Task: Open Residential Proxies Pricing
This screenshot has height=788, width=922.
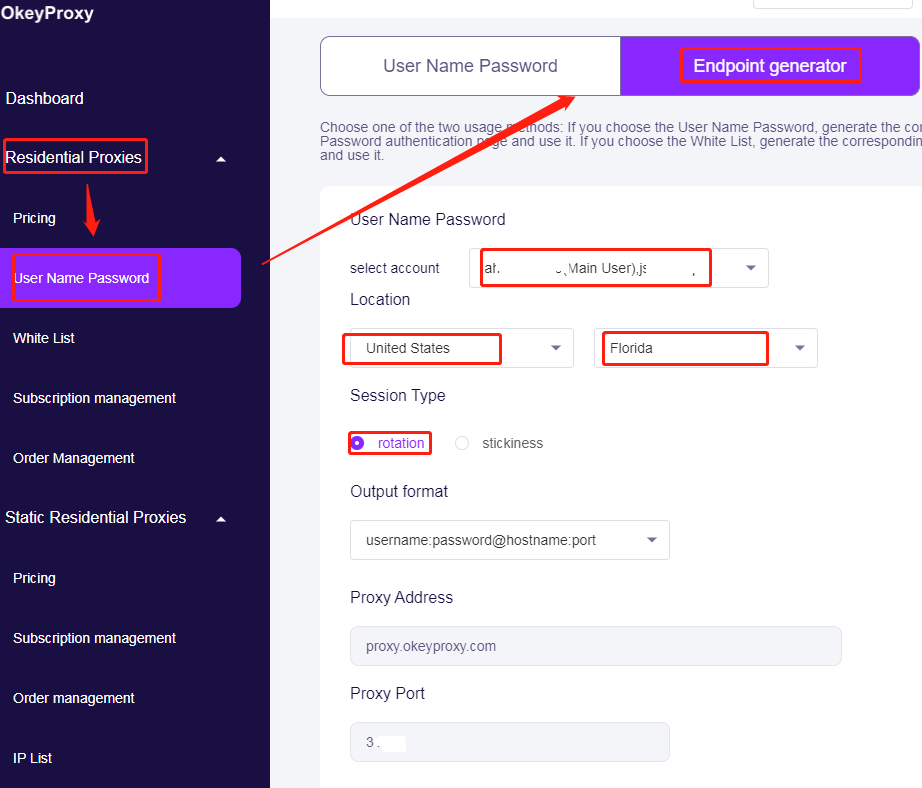Action: tap(34, 218)
